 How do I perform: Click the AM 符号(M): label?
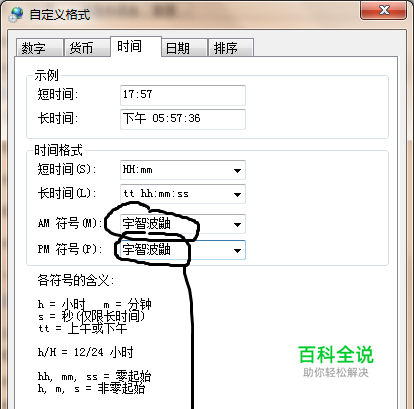coord(70,223)
